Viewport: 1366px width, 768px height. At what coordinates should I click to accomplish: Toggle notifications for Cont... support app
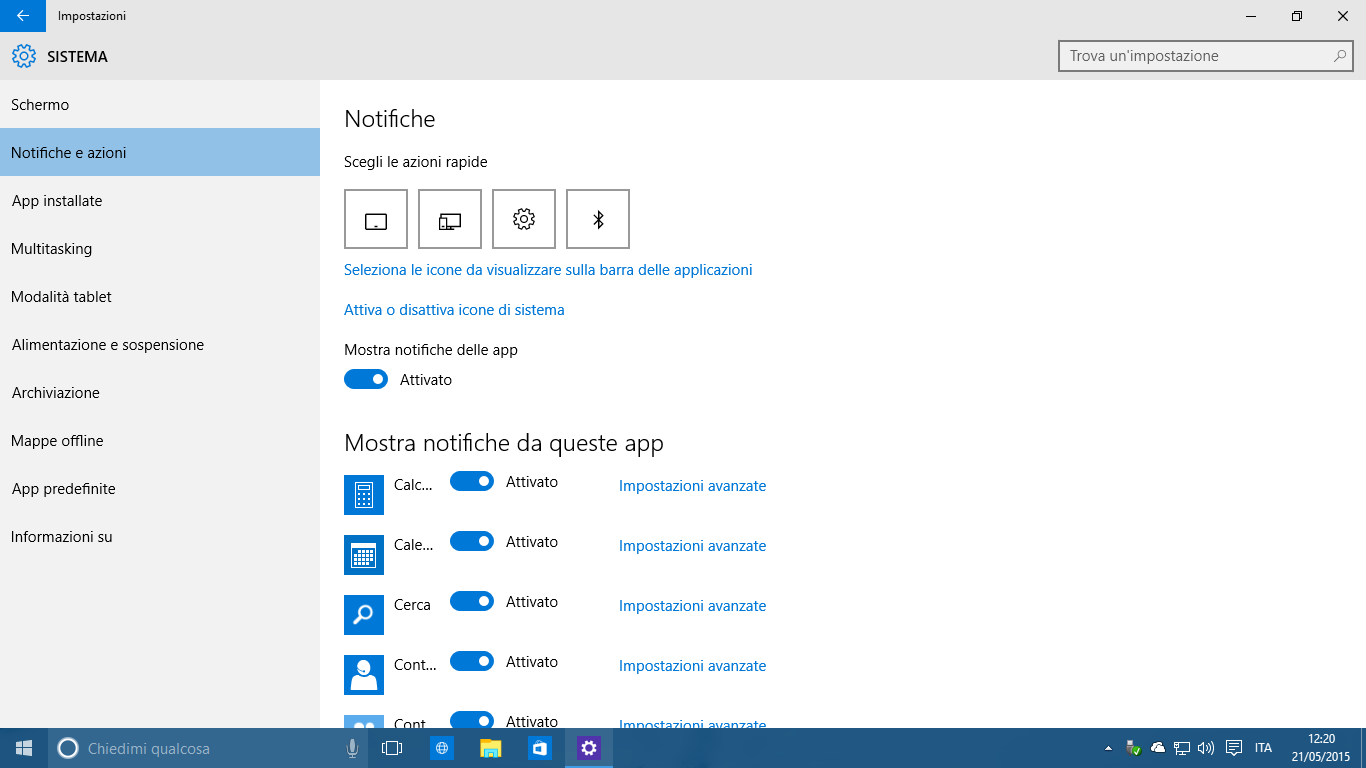tap(472, 662)
